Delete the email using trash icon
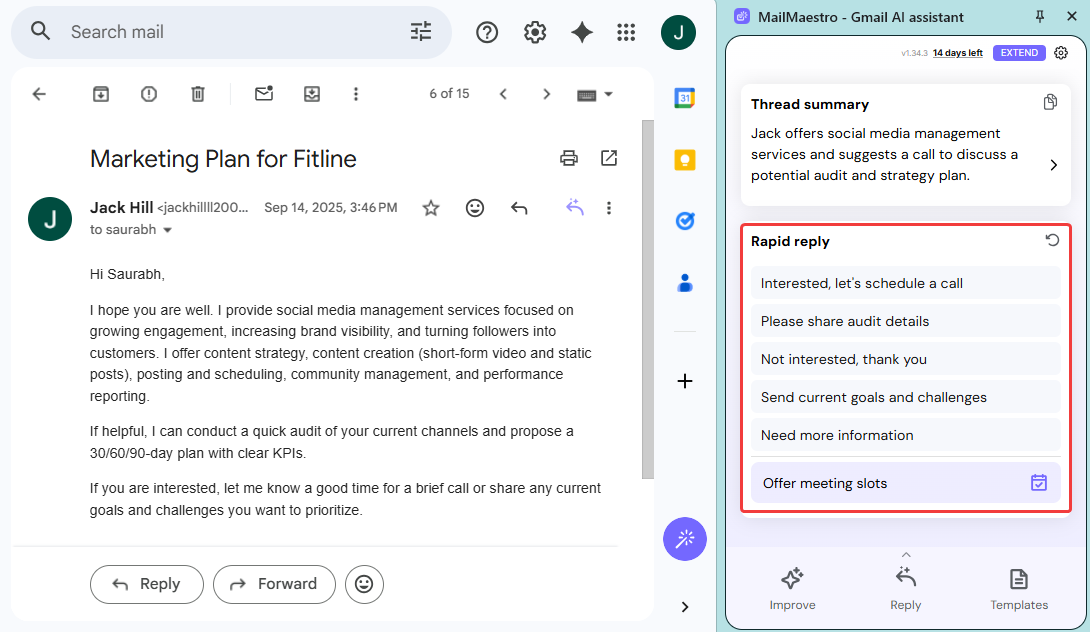Screen dimensions: 1090x632 coord(198,94)
